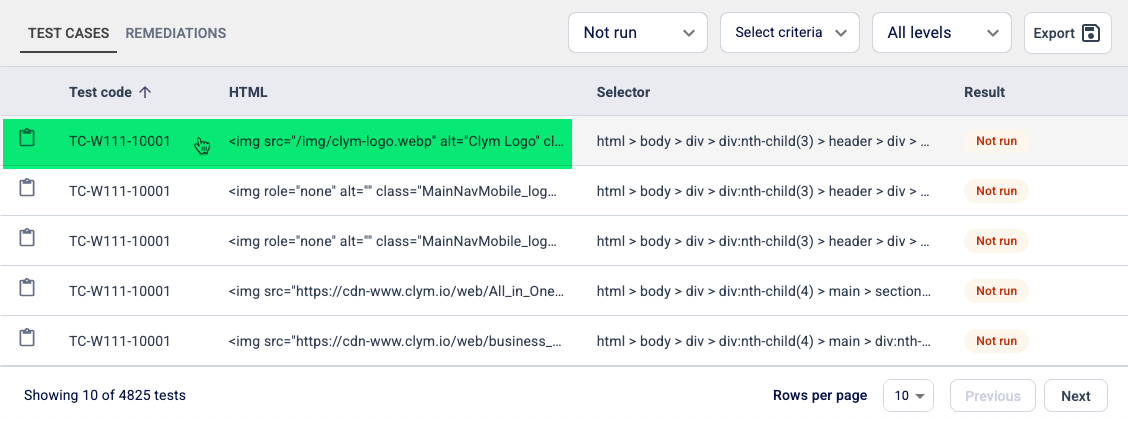The width and height of the screenshot is (1128, 421).
Task: Click the HTML column header
Action: 248,92
